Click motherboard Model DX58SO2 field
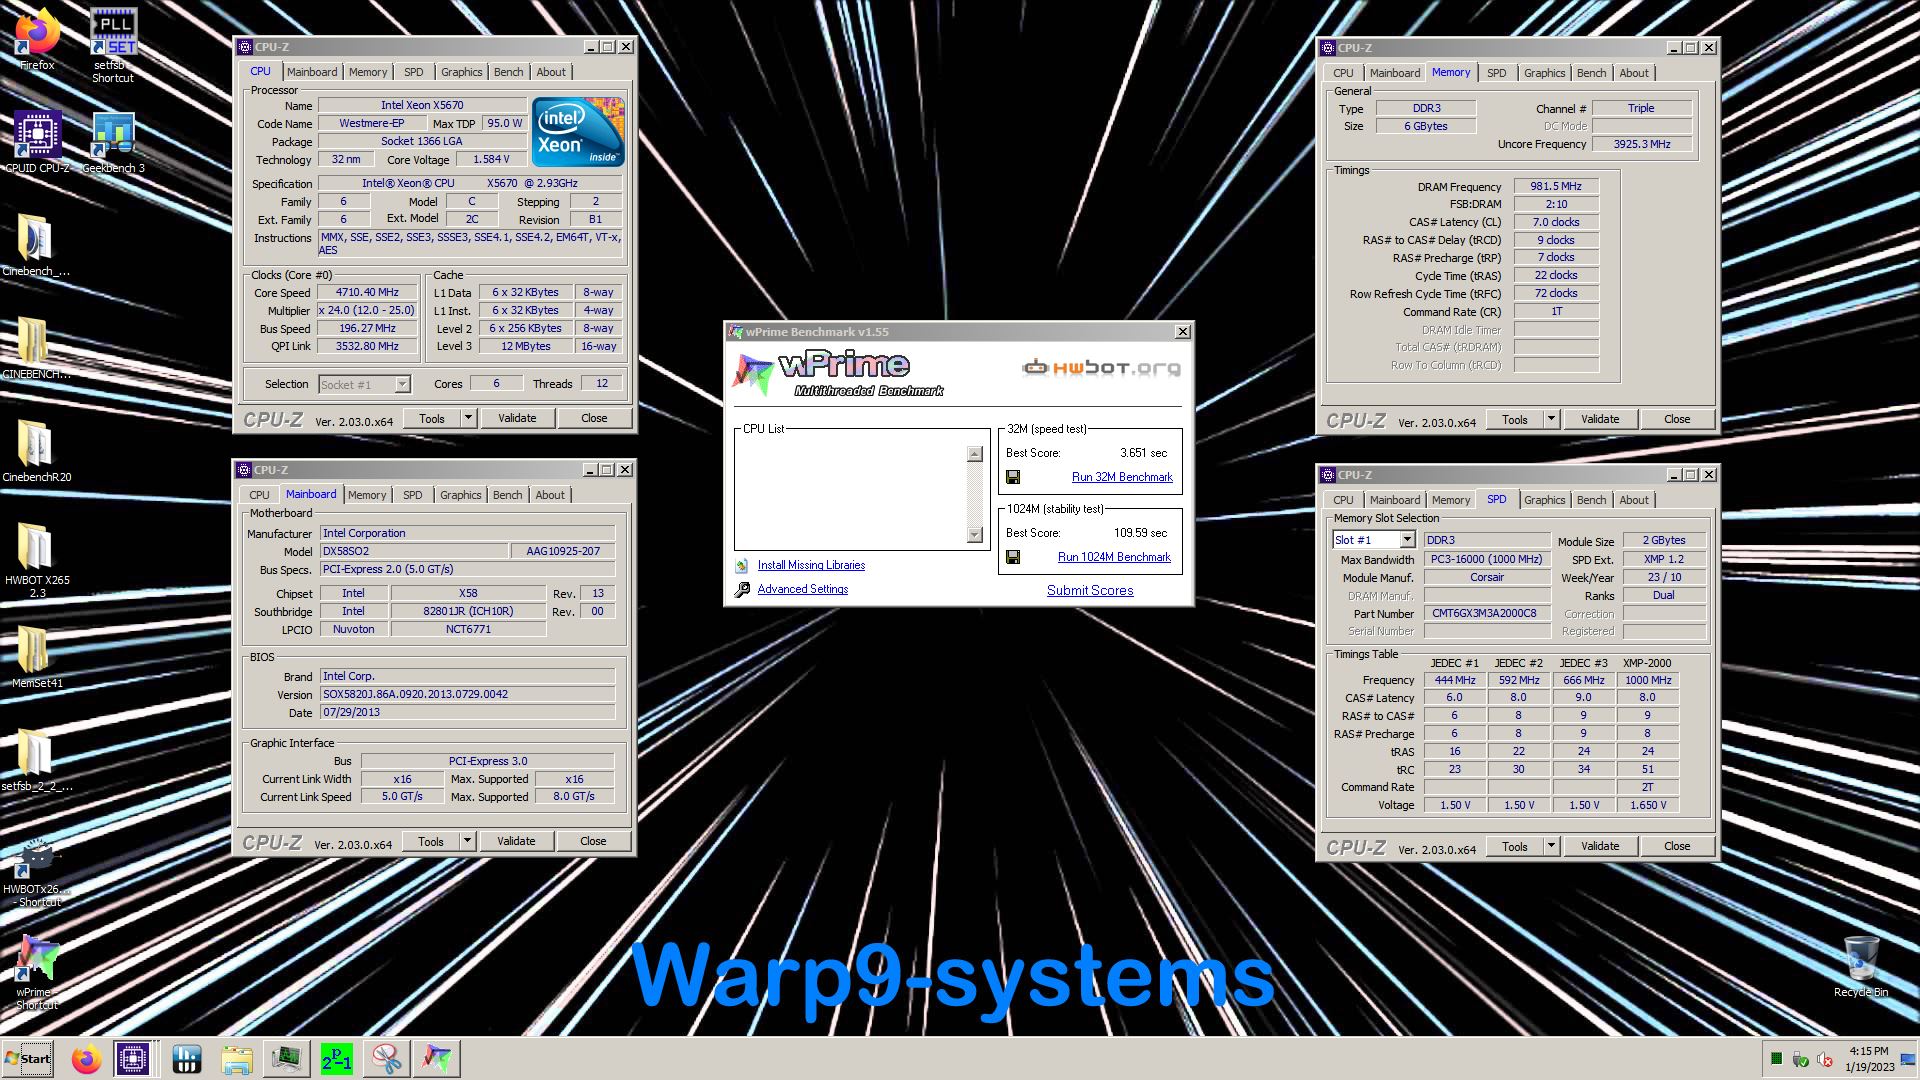 tap(414, 552)
